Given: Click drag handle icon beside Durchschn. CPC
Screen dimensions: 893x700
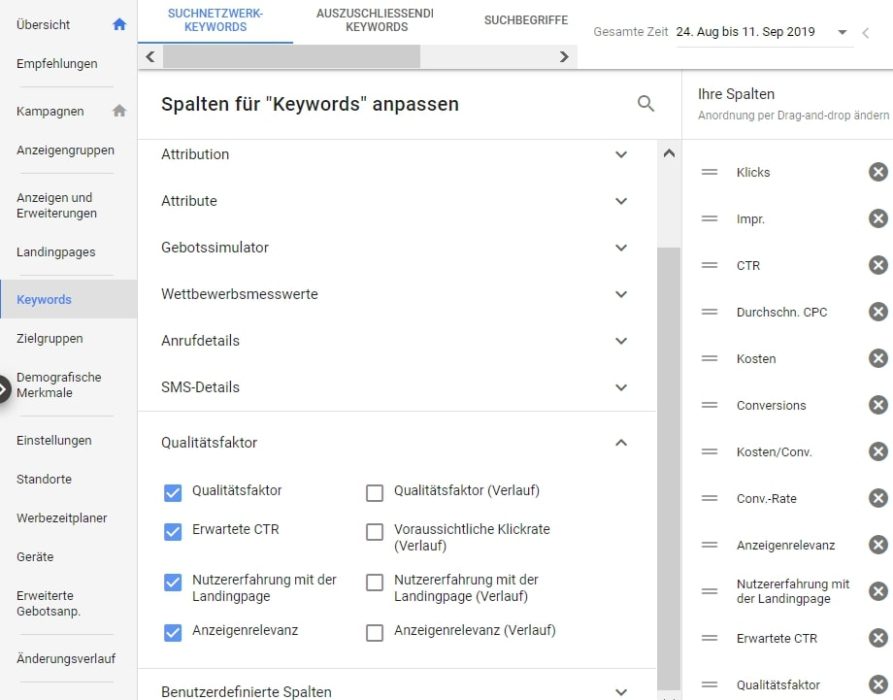Looking at the screenshot, I should pyautogui.click(x=709, y=312).
